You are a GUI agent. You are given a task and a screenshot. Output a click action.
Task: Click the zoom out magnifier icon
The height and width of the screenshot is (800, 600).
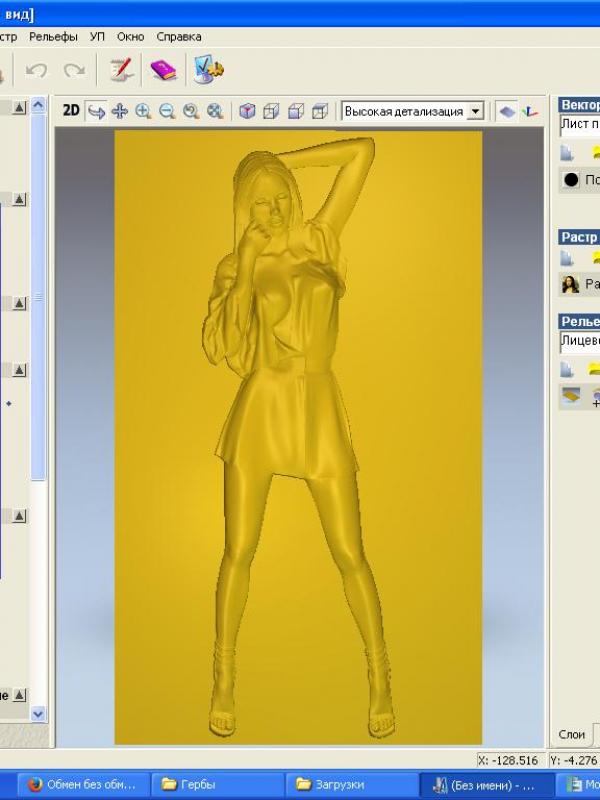(x=167, y=111)
